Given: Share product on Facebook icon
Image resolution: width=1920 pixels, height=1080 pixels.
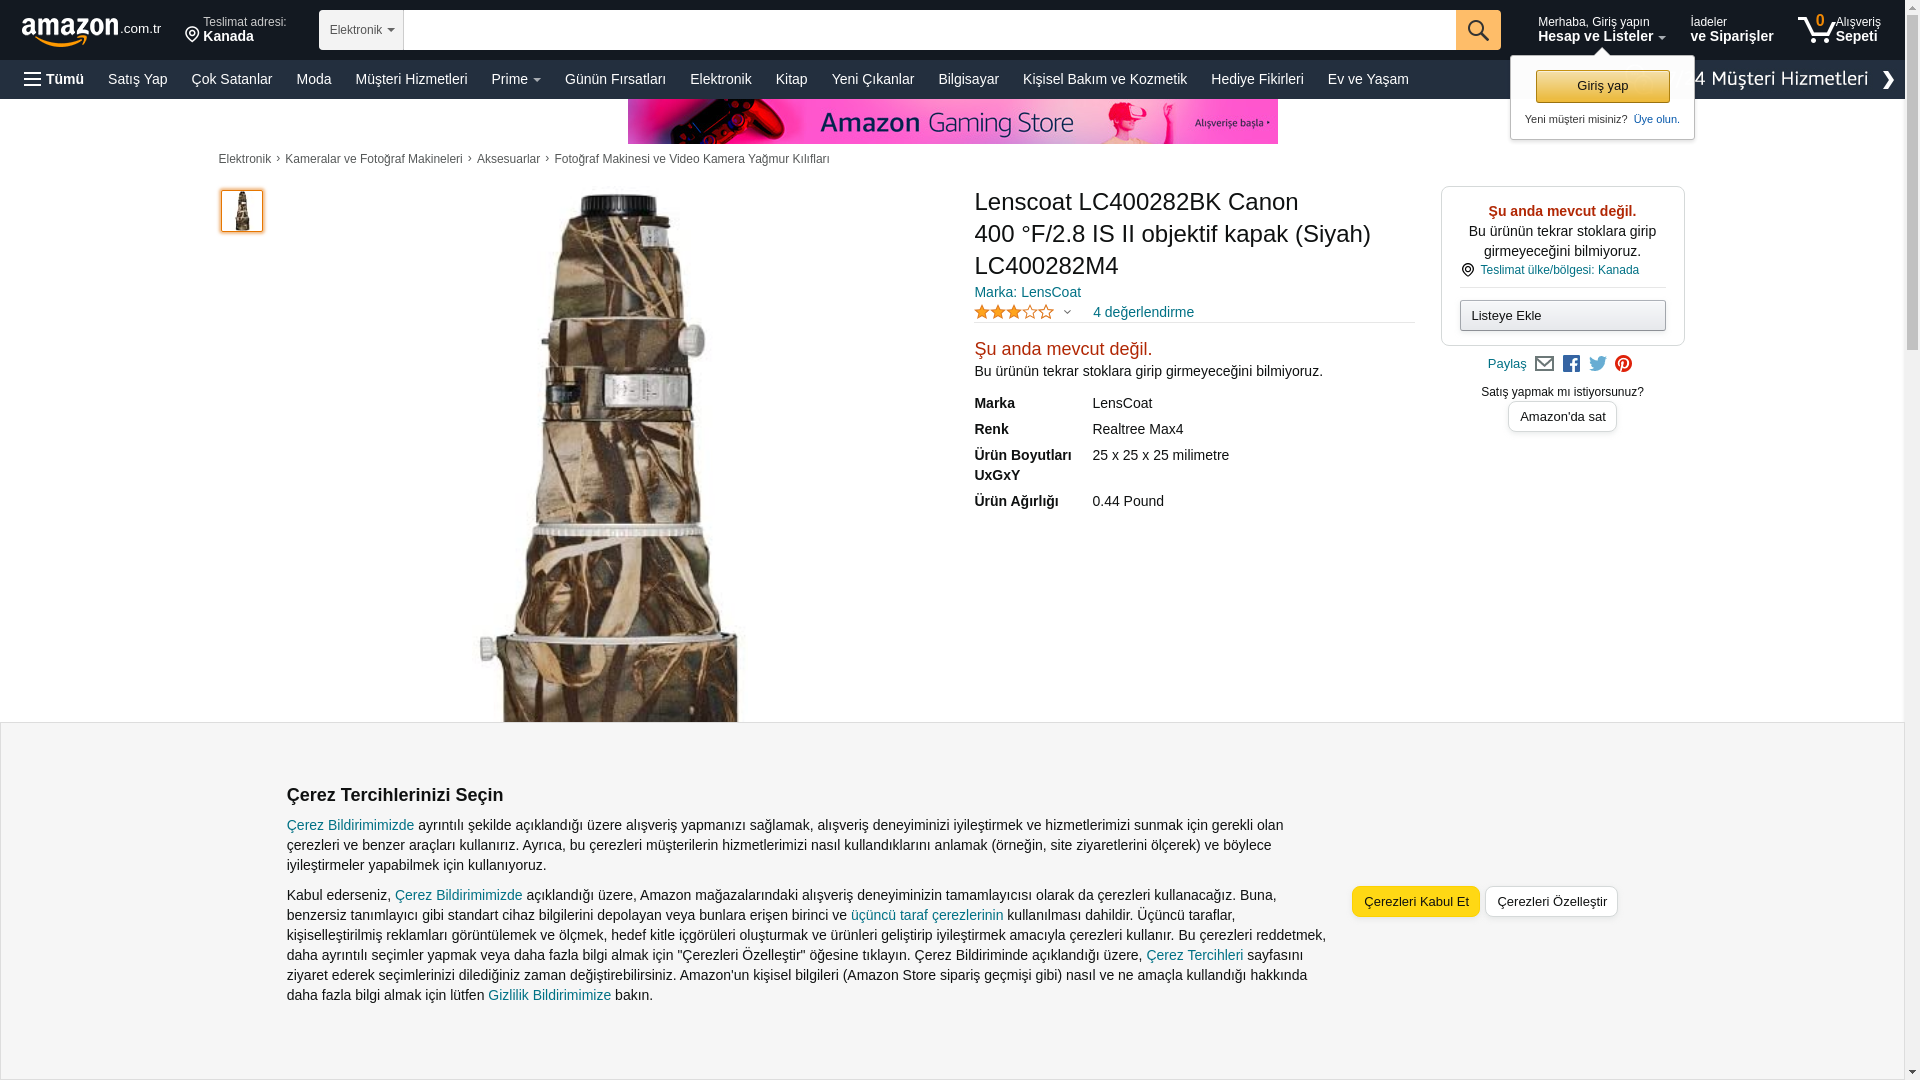Looking at the screenshot, I should [1571, 364].
